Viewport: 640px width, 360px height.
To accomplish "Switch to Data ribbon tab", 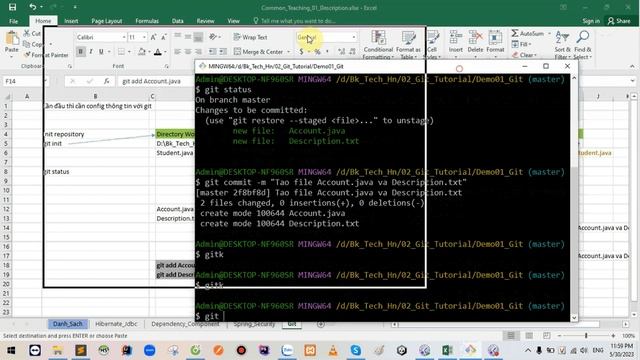I will pyautogui.click(x=178, y=21).
